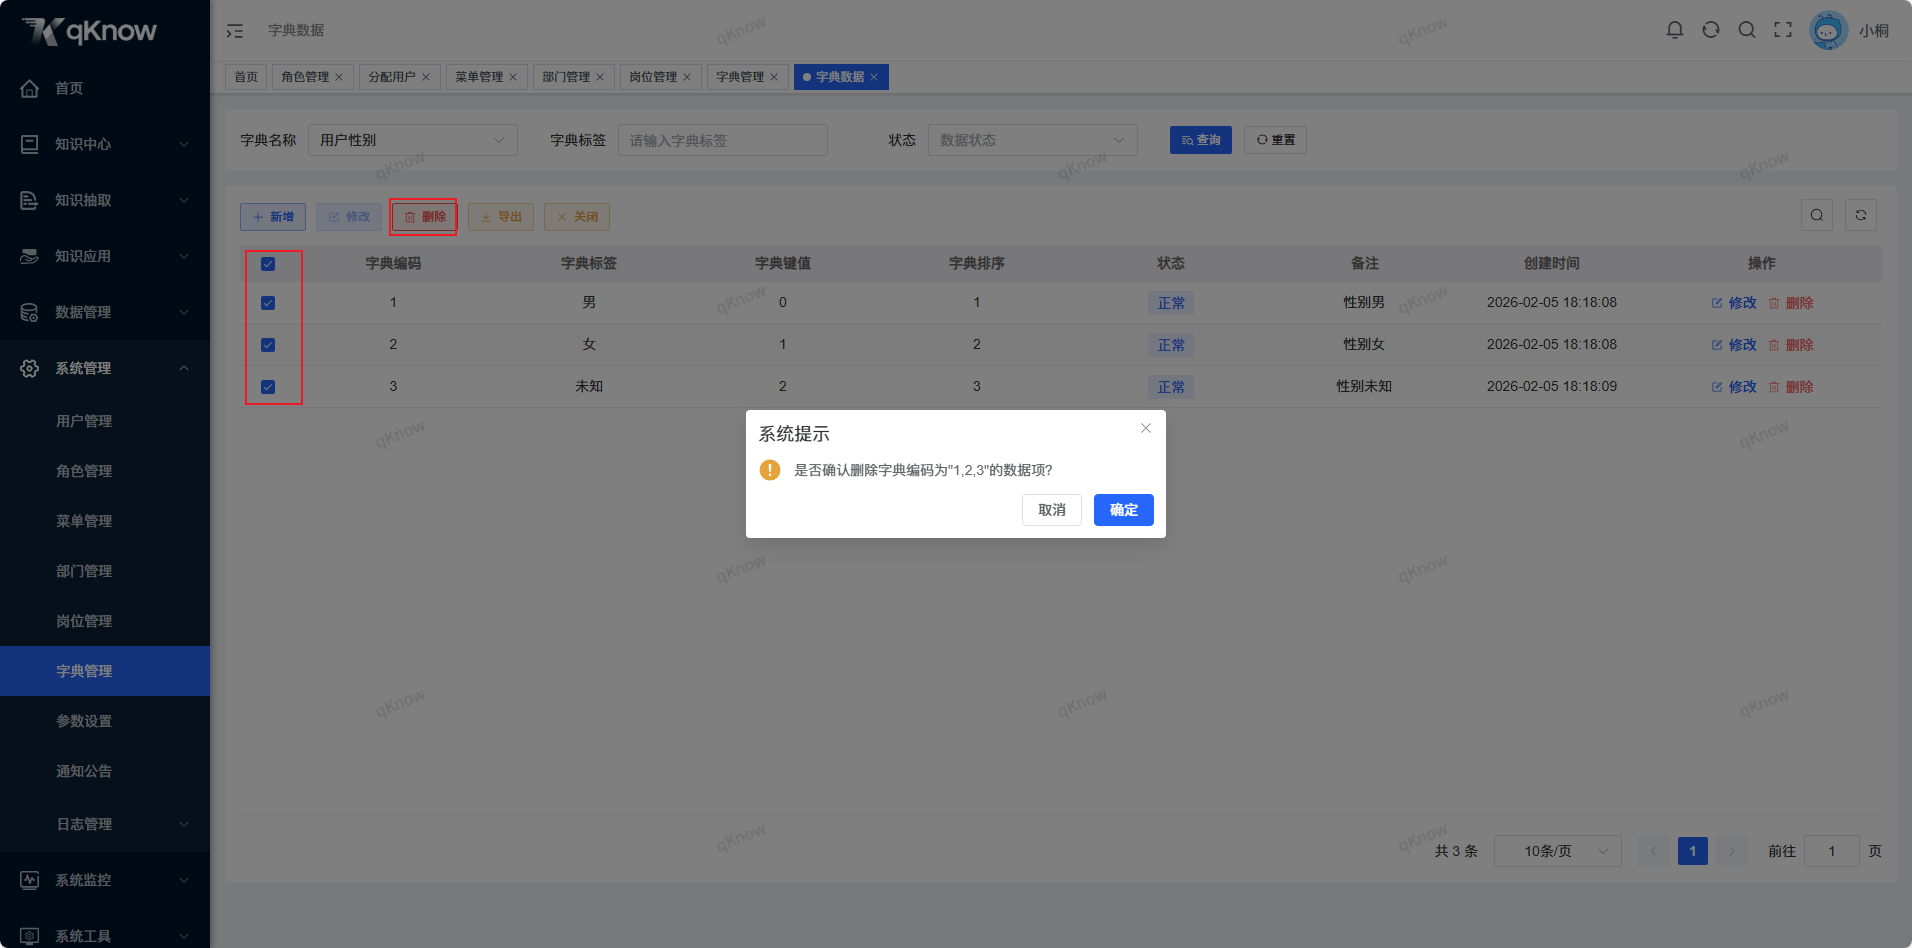Click the 系统工具 sidebar icon

[x=30, y=936]
